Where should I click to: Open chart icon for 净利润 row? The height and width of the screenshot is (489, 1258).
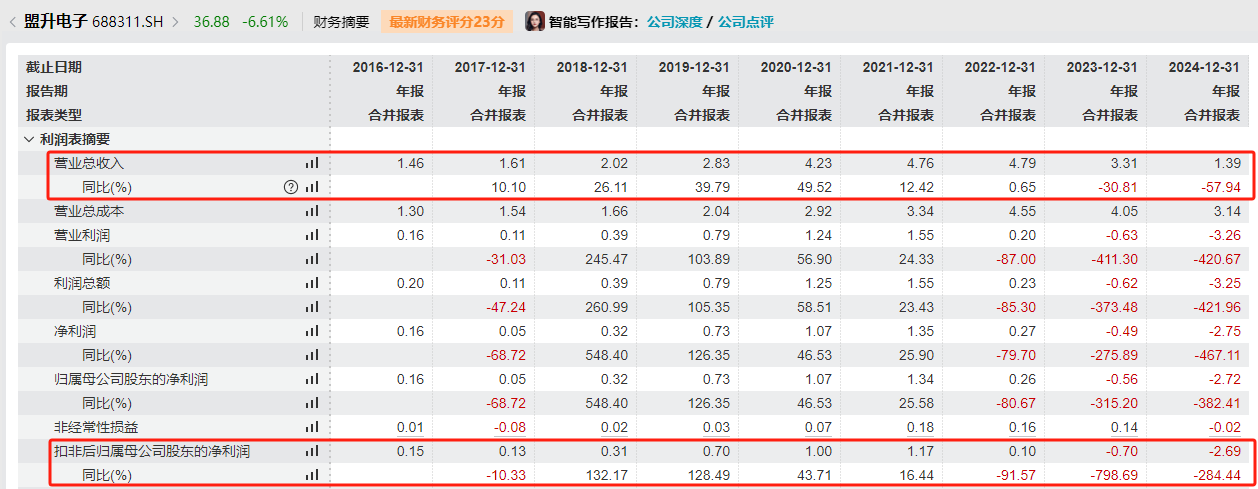pyautogui.click(x=312, y=331)
